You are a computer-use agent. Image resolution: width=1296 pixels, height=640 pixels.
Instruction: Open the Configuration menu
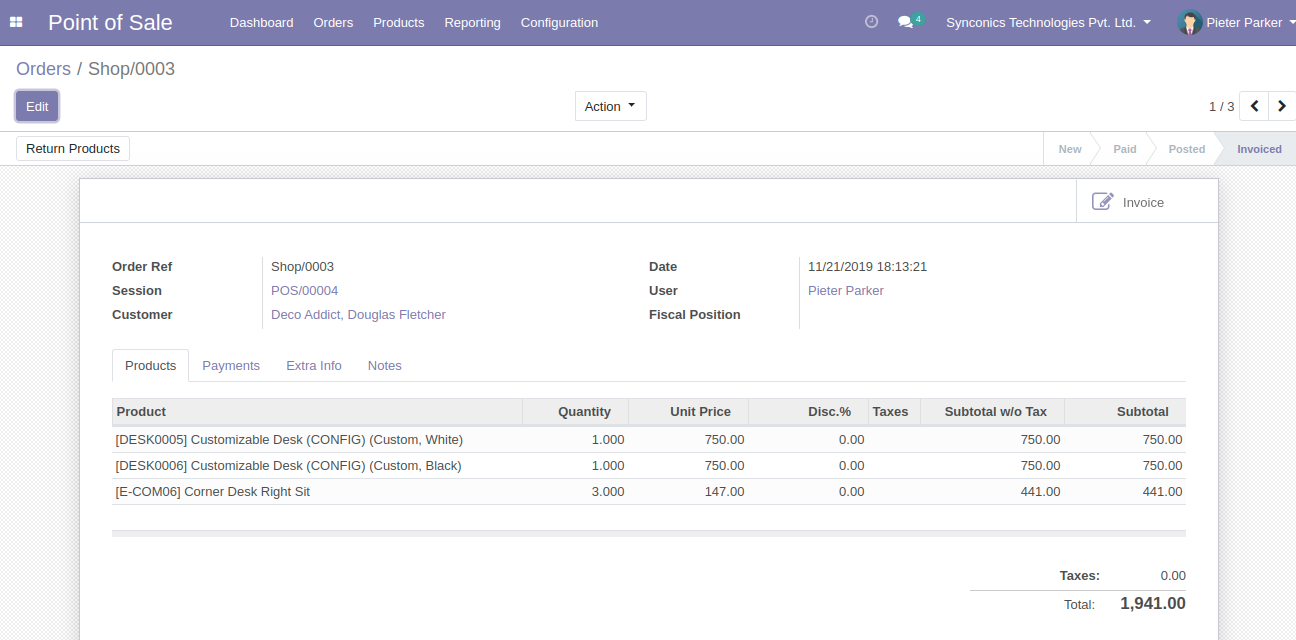tap(559, 22)
